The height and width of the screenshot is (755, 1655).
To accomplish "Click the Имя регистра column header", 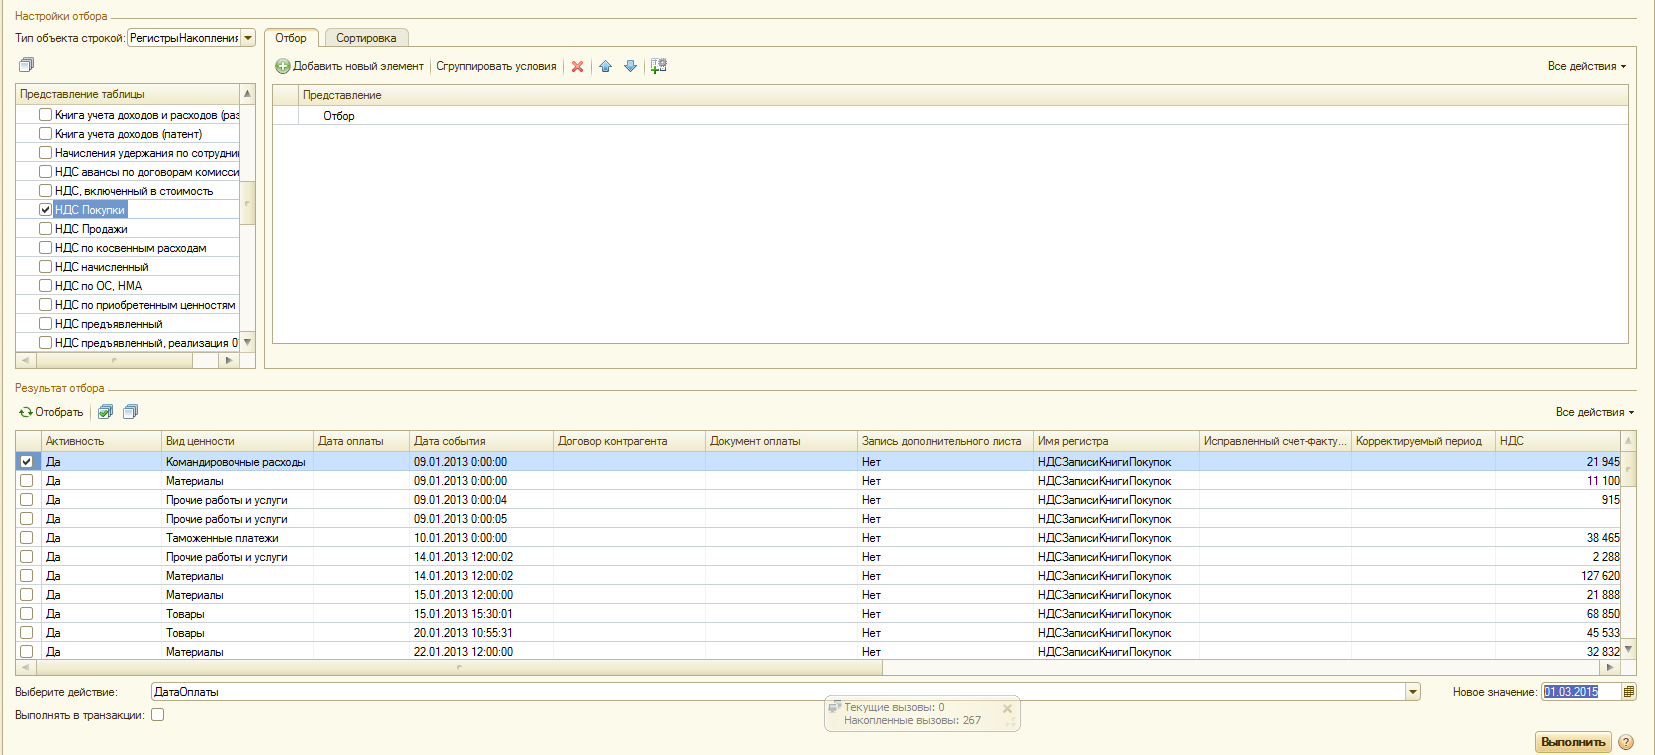I will coord(1116,441).
